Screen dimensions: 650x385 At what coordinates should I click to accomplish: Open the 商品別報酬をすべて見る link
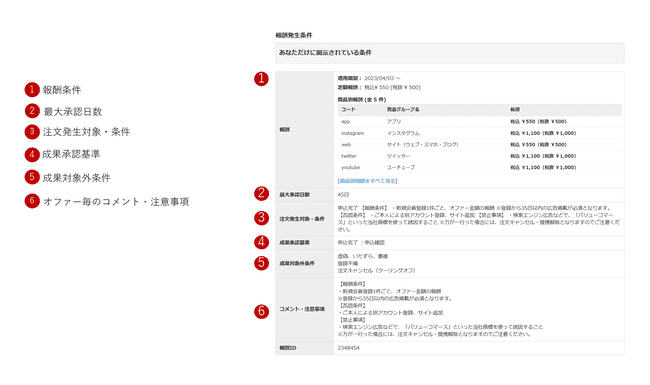(x=368, y=181)
